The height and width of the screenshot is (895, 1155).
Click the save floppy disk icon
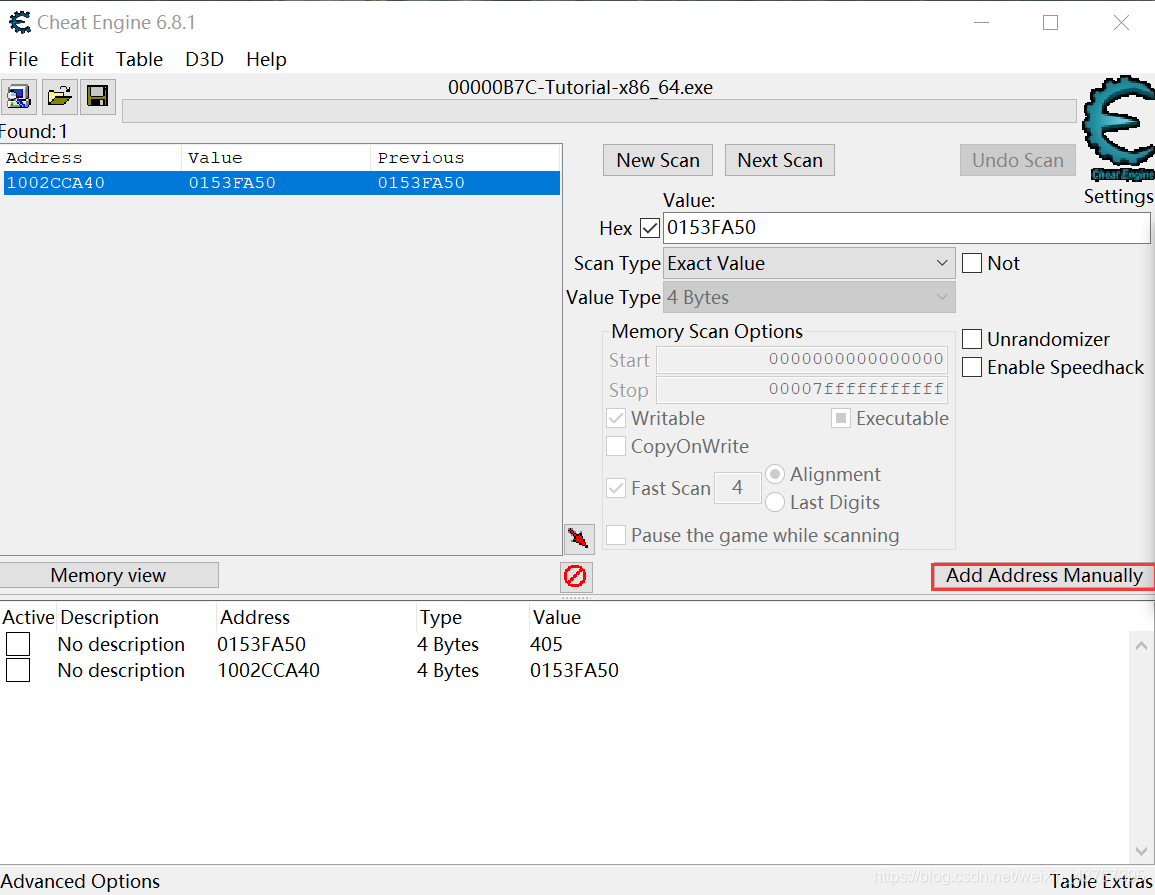[97, 96]
